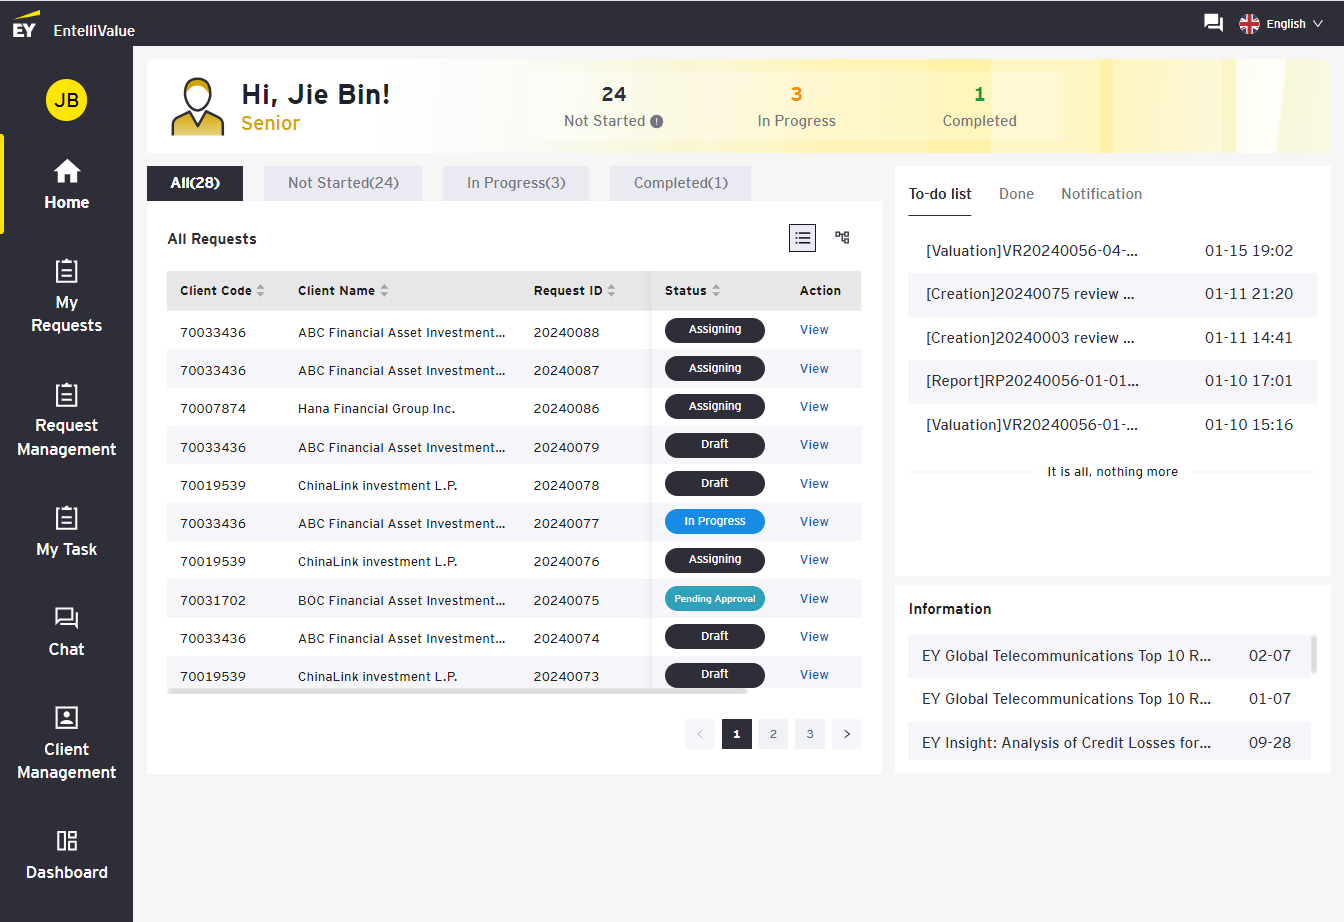1344x922 pixels.
Task: Open Client Management in sidebar
Action: [x=67, y=743]
